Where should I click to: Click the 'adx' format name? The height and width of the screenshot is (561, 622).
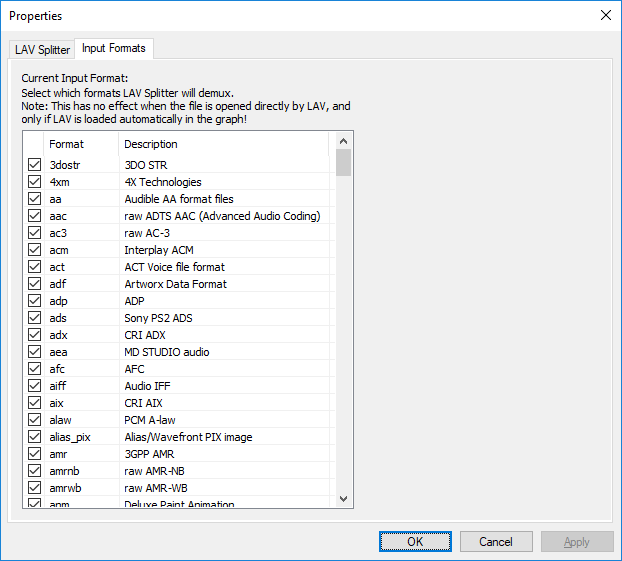58,335
